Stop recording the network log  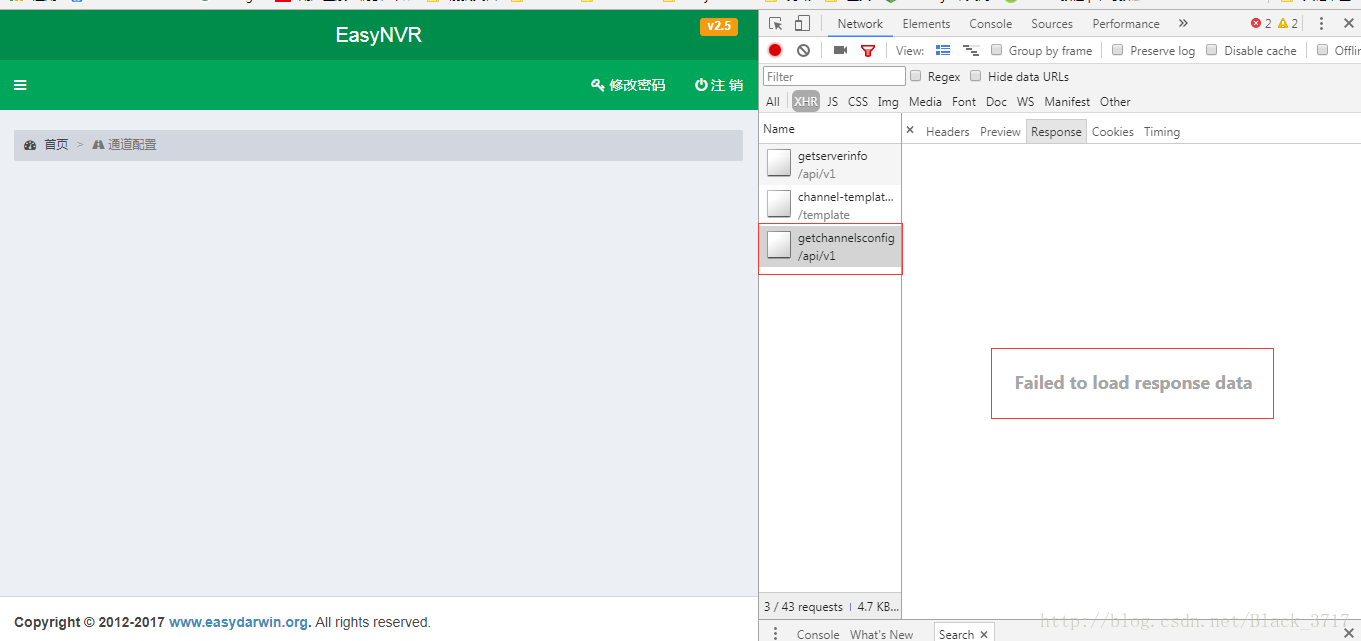[x=775, y=50]
